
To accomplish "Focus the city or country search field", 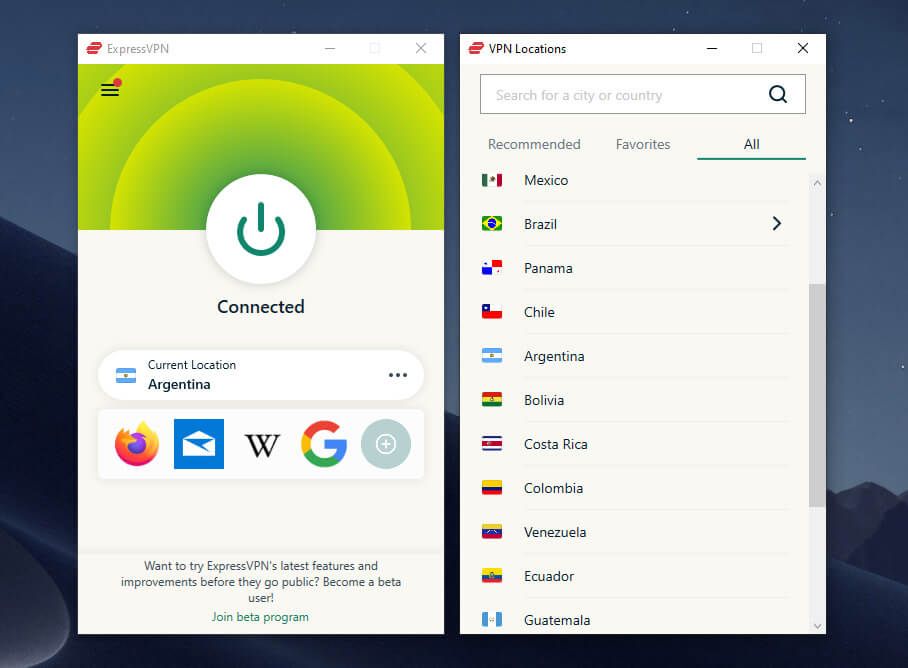I will click(x=643, y=94).
